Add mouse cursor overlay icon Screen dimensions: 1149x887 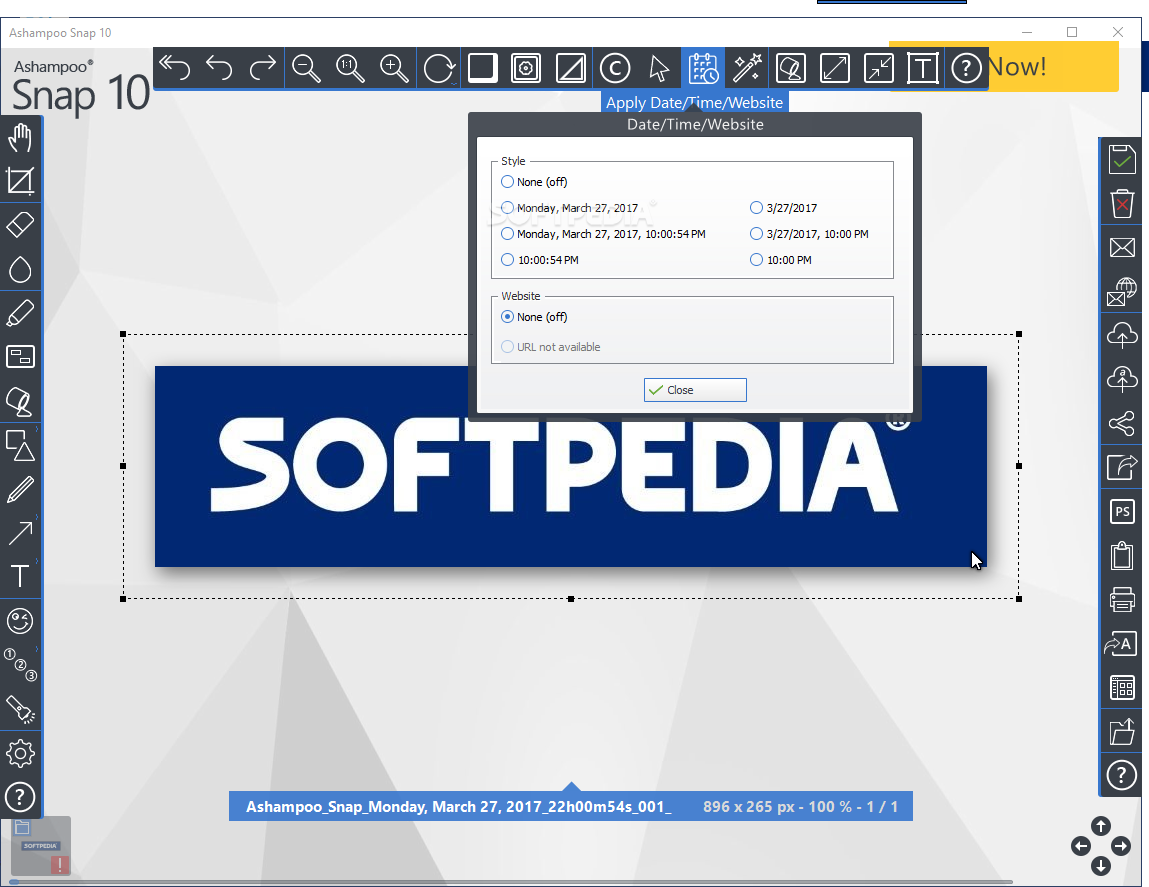tap(659, 68)
